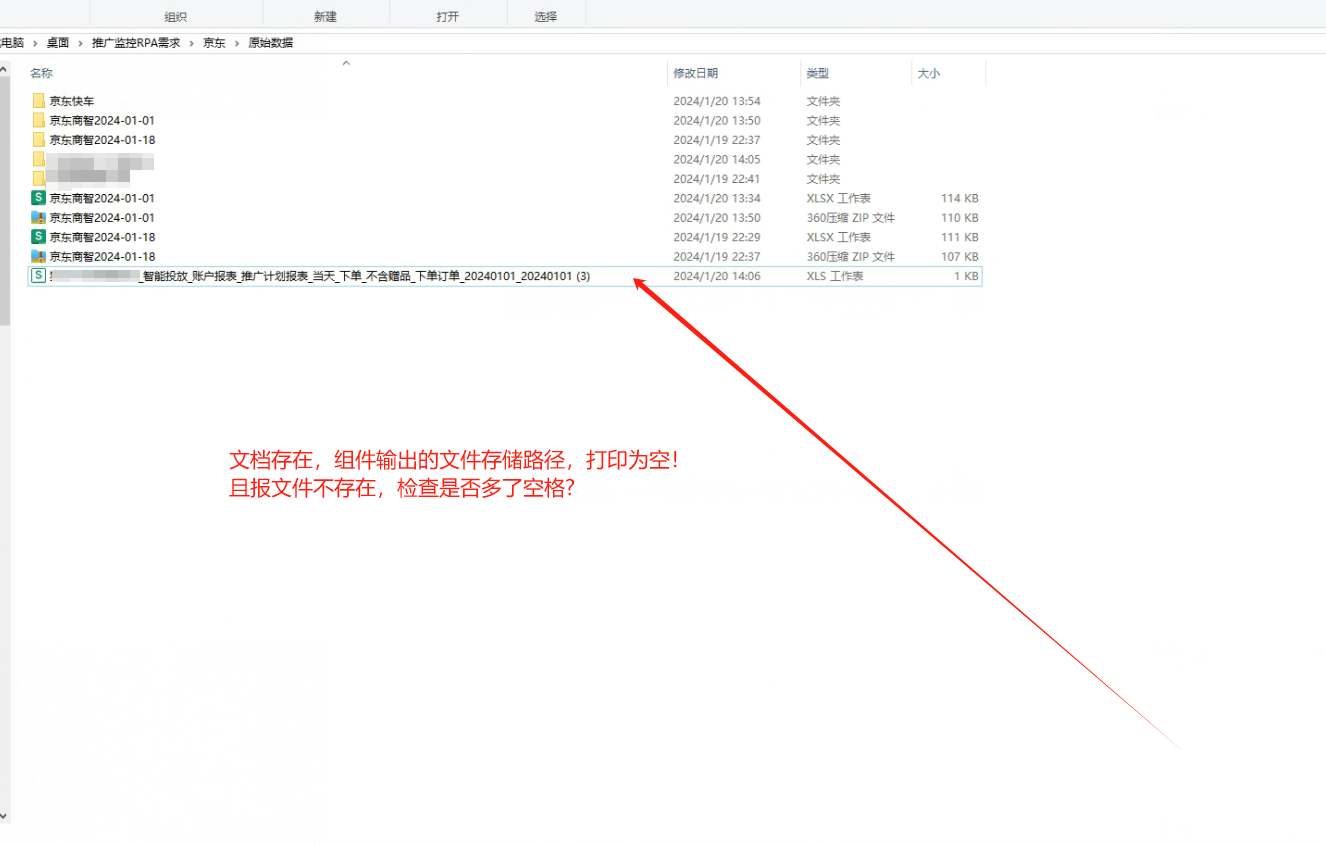The height and width of the screenshot is (844, 1326).
Task: Click the 107 KB size cell
Action: (x=960, y=256)
